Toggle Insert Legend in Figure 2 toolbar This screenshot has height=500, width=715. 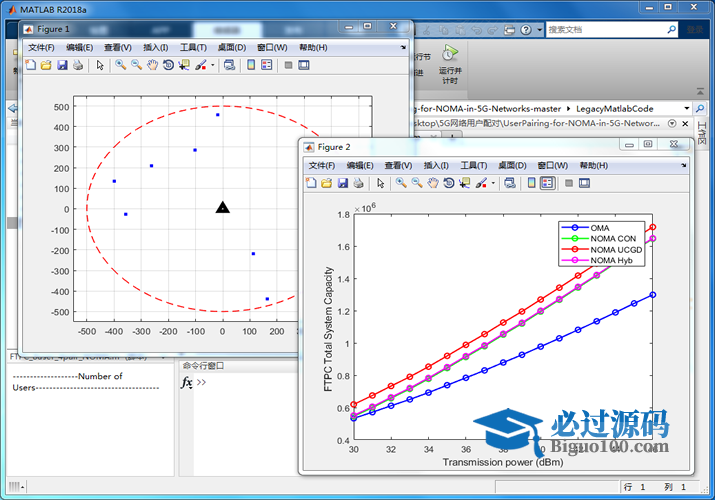(547, 183)
